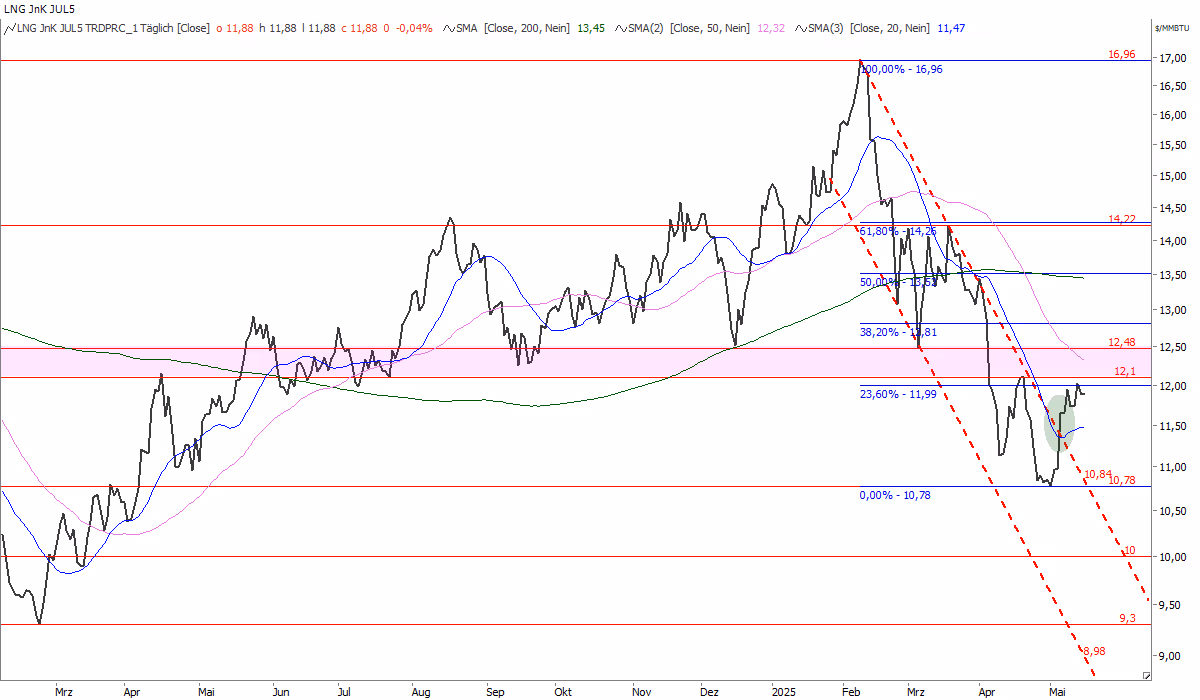
Task: Click the percent change '-0,04%' in legend
Action: click(413, 28)
